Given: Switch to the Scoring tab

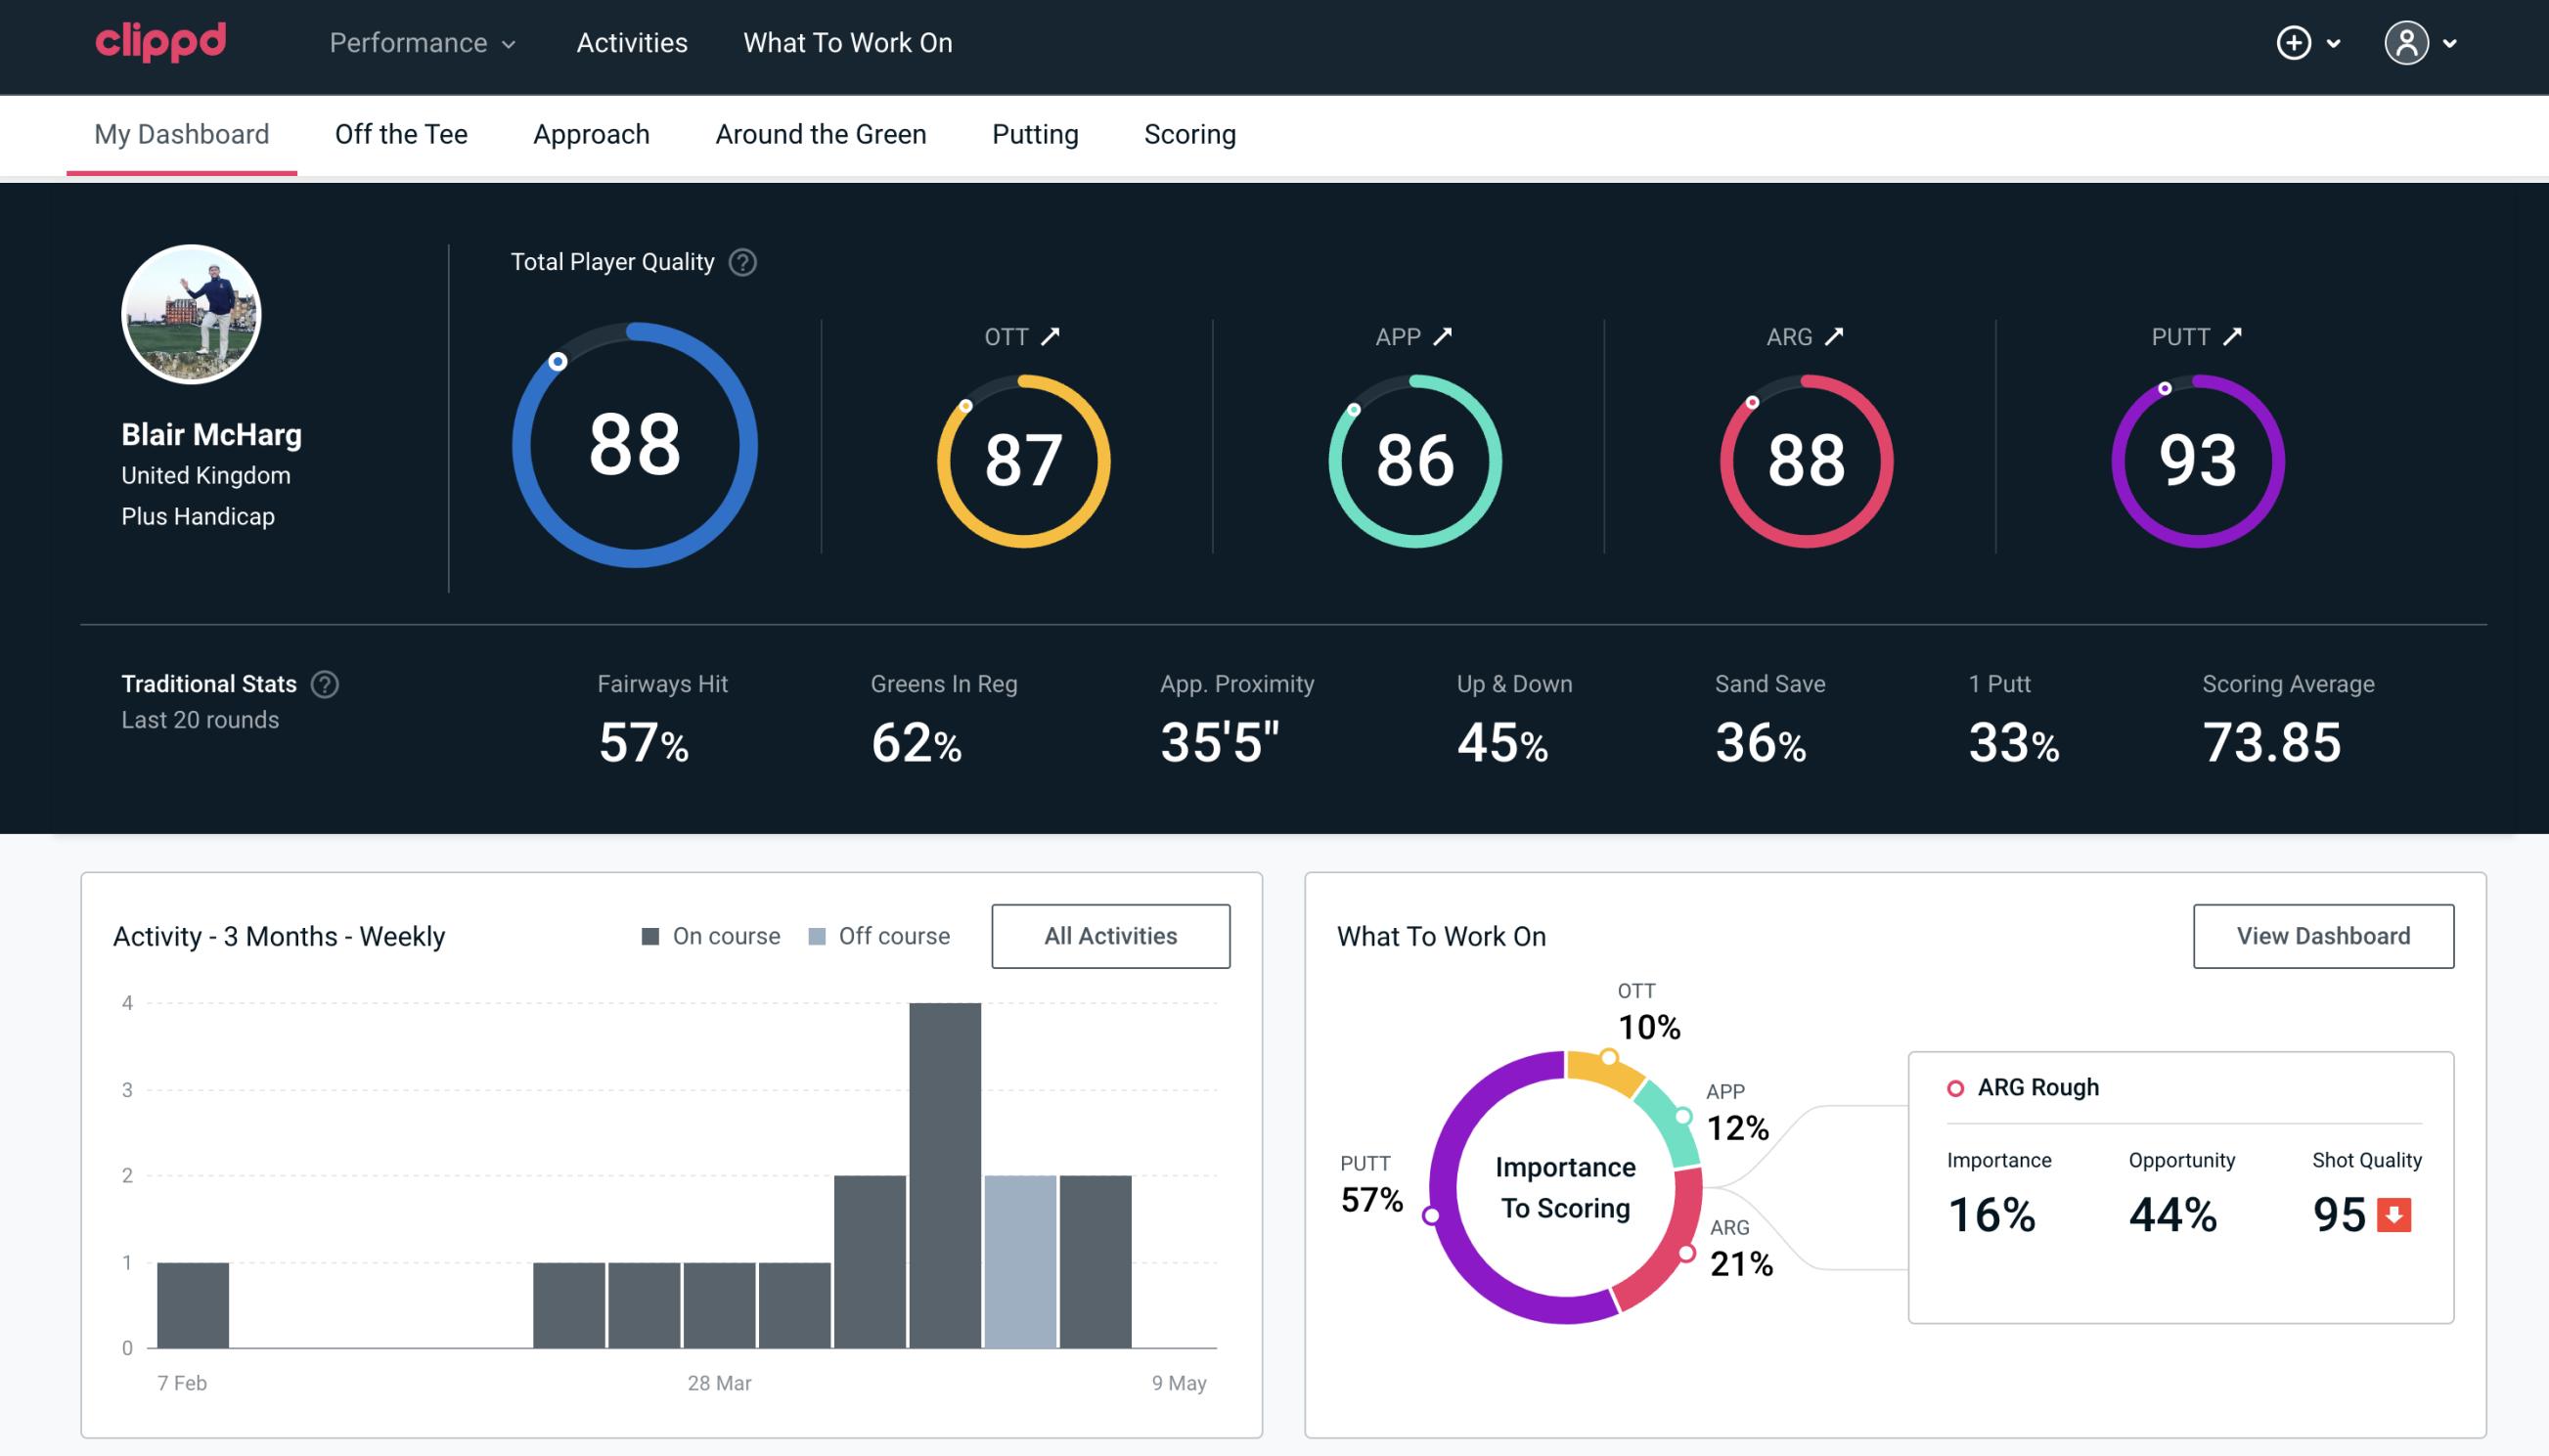Looking at the screenshot, I should tap(1190, 135).
